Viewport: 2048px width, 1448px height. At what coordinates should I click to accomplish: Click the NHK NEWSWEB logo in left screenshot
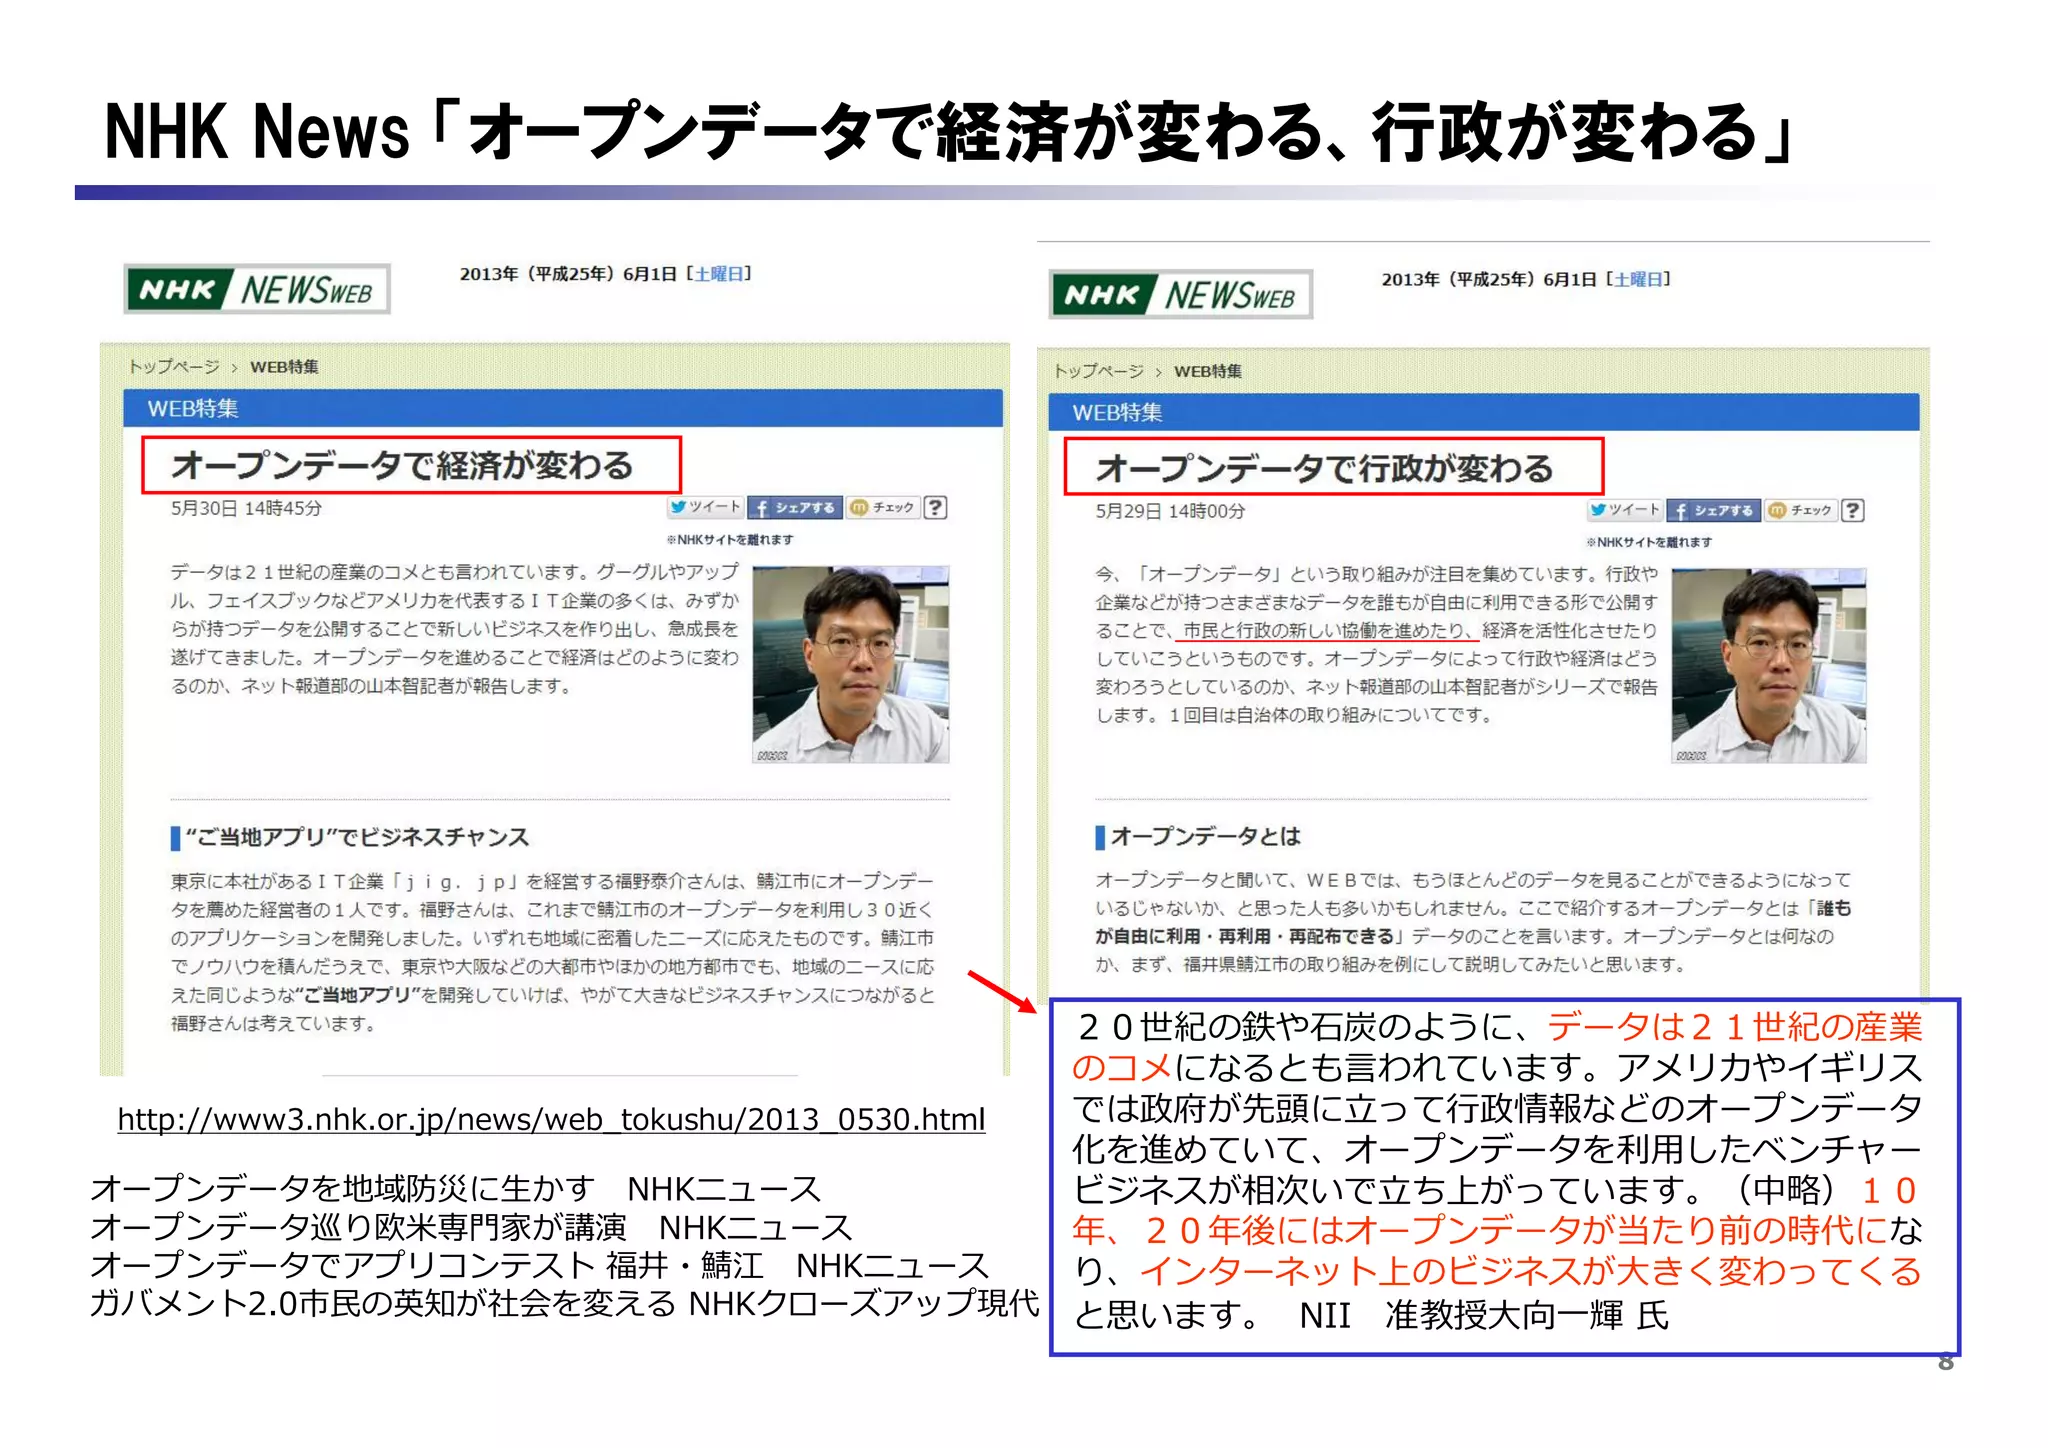pyautogui.click(x=257, y=289)
